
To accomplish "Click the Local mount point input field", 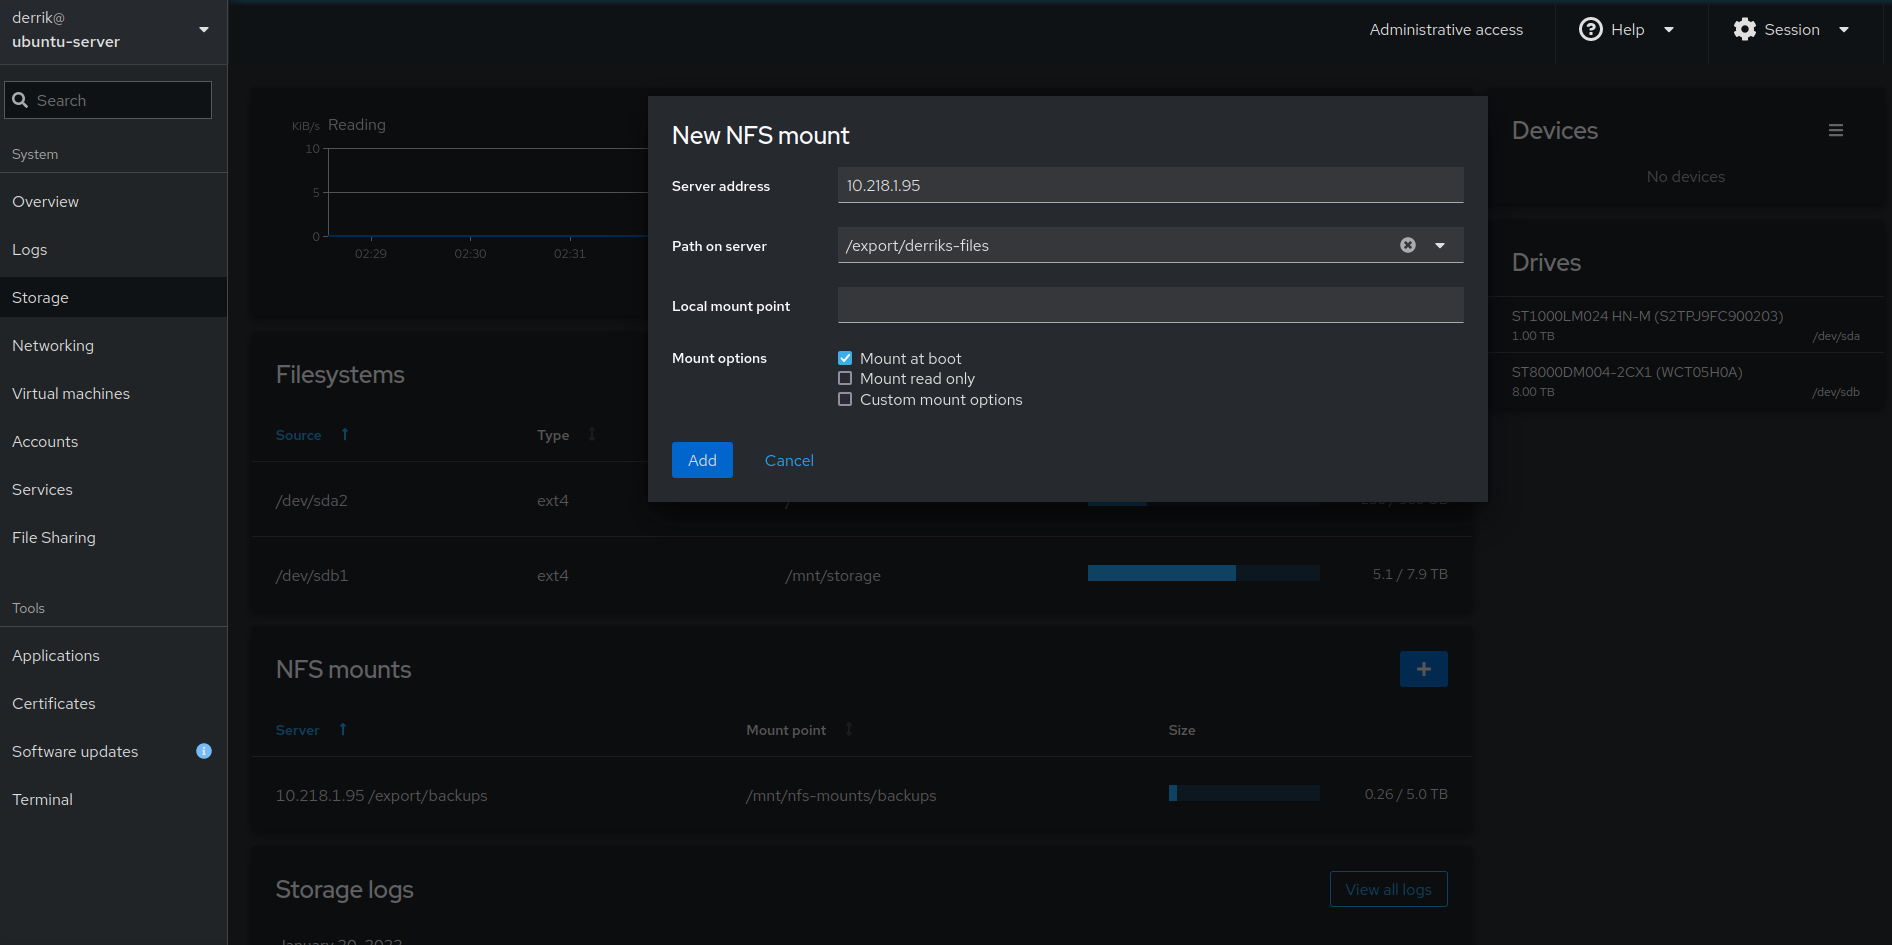I will (x=1150, y=305).
